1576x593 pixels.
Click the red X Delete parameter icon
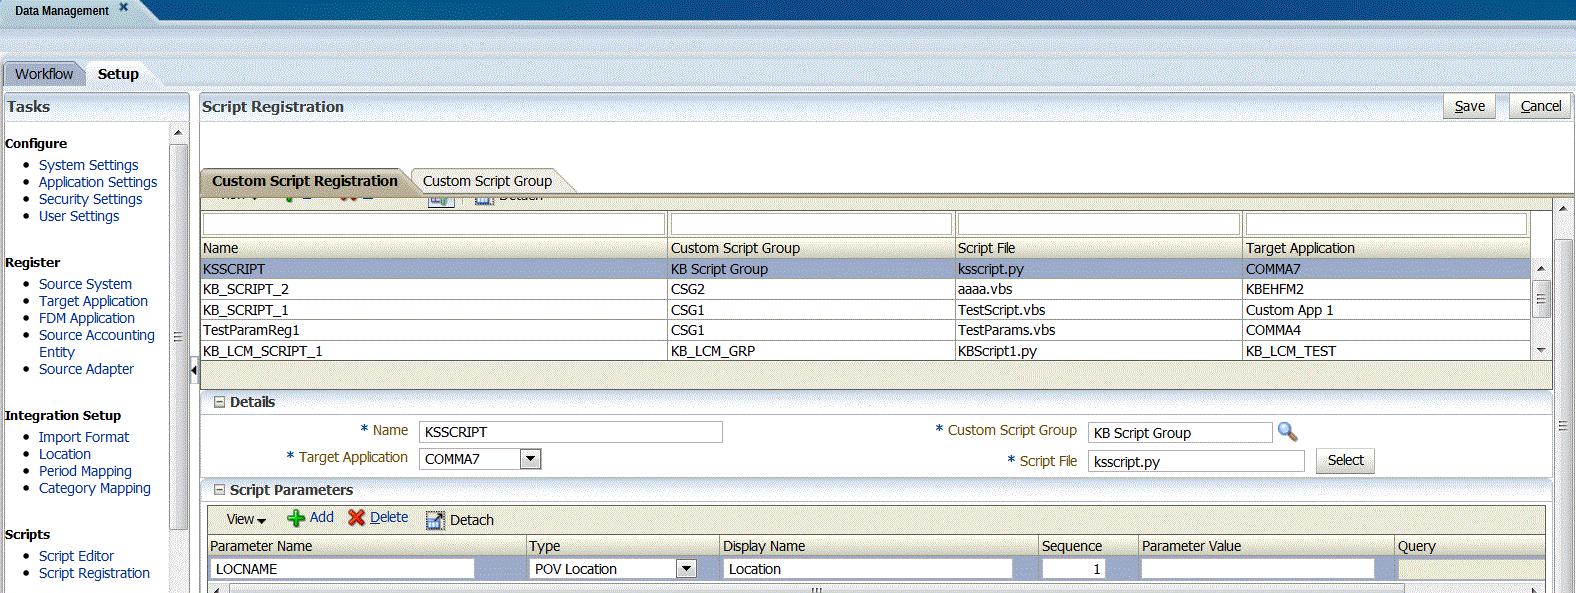[356, 518]
